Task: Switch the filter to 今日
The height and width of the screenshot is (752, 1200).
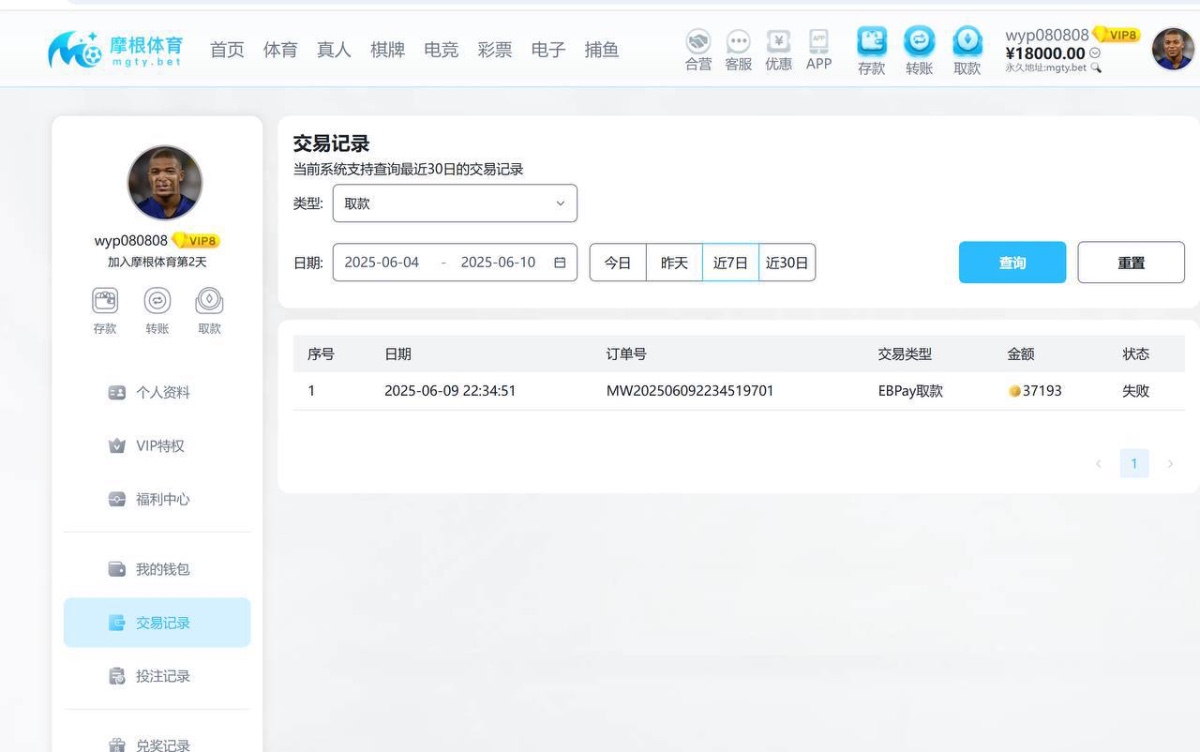Action: (618, 262)
